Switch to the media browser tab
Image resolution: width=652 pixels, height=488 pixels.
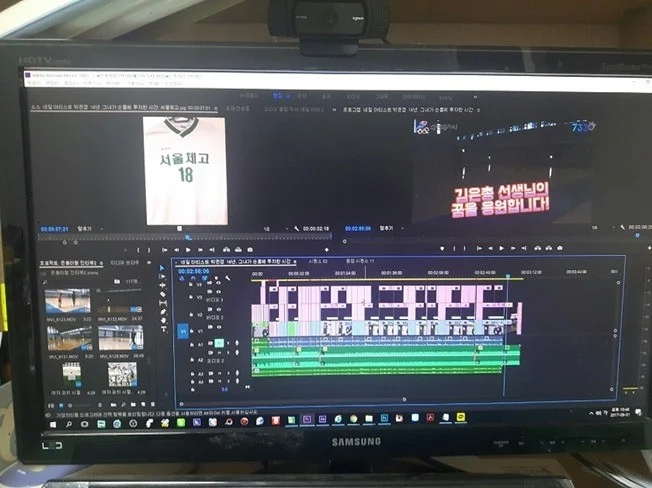(125, 263)
